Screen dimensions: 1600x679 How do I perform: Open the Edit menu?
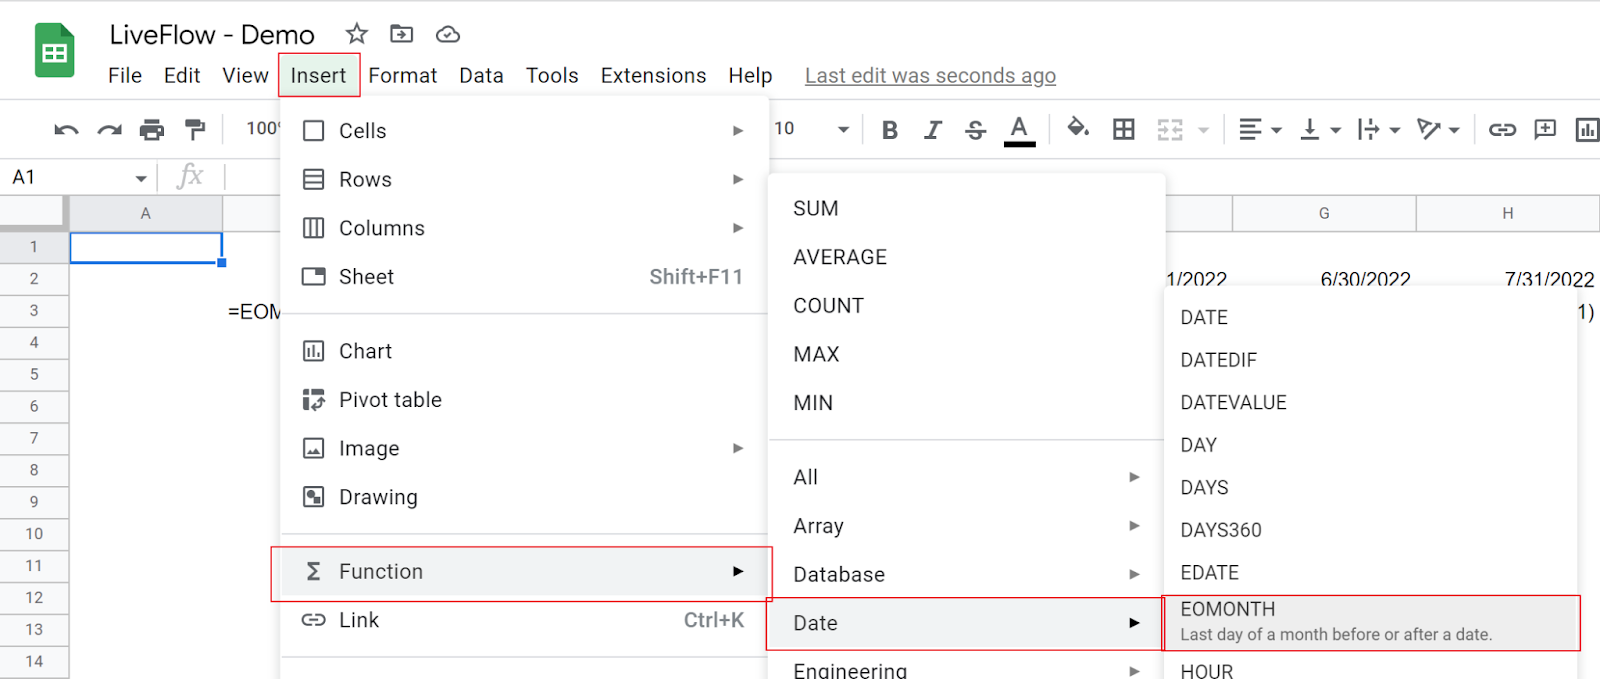[x=182, y=75]
